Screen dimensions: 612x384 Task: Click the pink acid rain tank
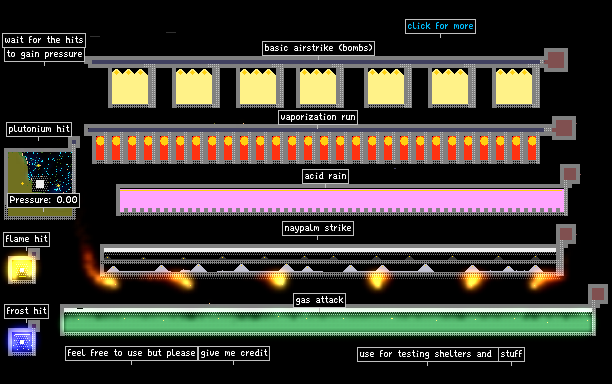coord(342,200)
